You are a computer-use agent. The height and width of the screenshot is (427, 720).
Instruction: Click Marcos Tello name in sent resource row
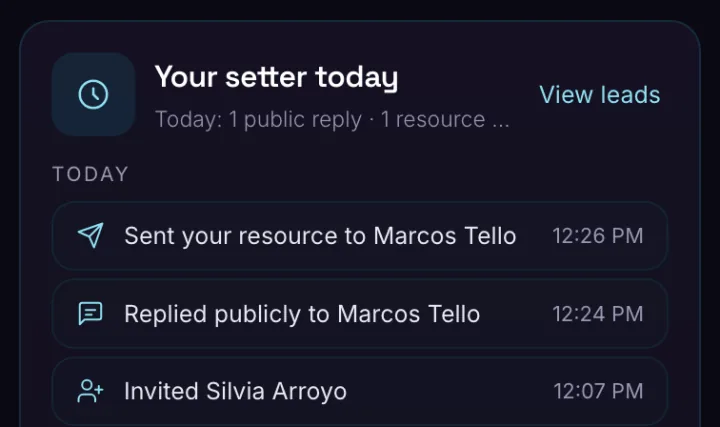click(x=444, y=236)
